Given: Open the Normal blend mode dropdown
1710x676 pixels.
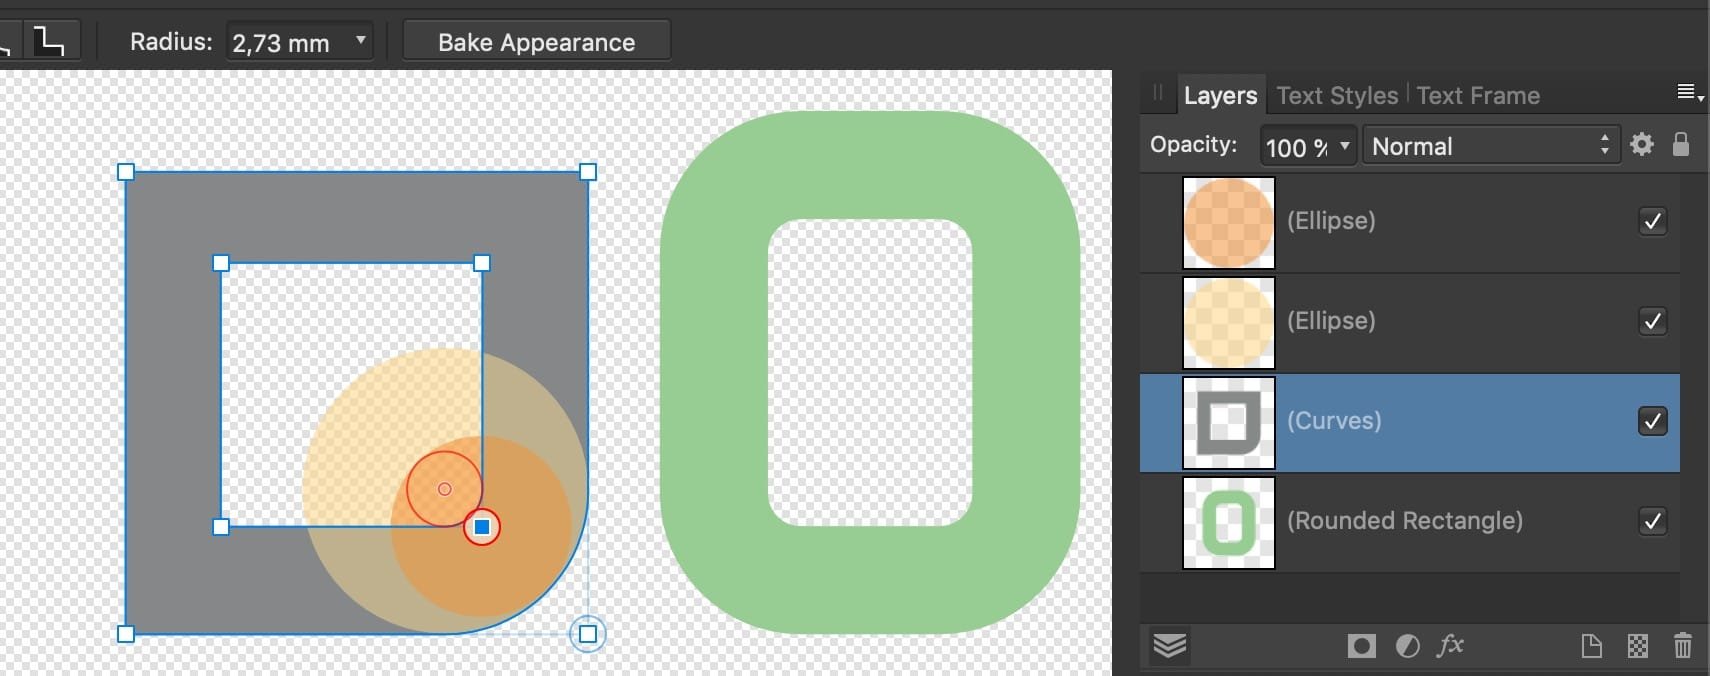Looking at the screenshot, I should (1490, 146).
